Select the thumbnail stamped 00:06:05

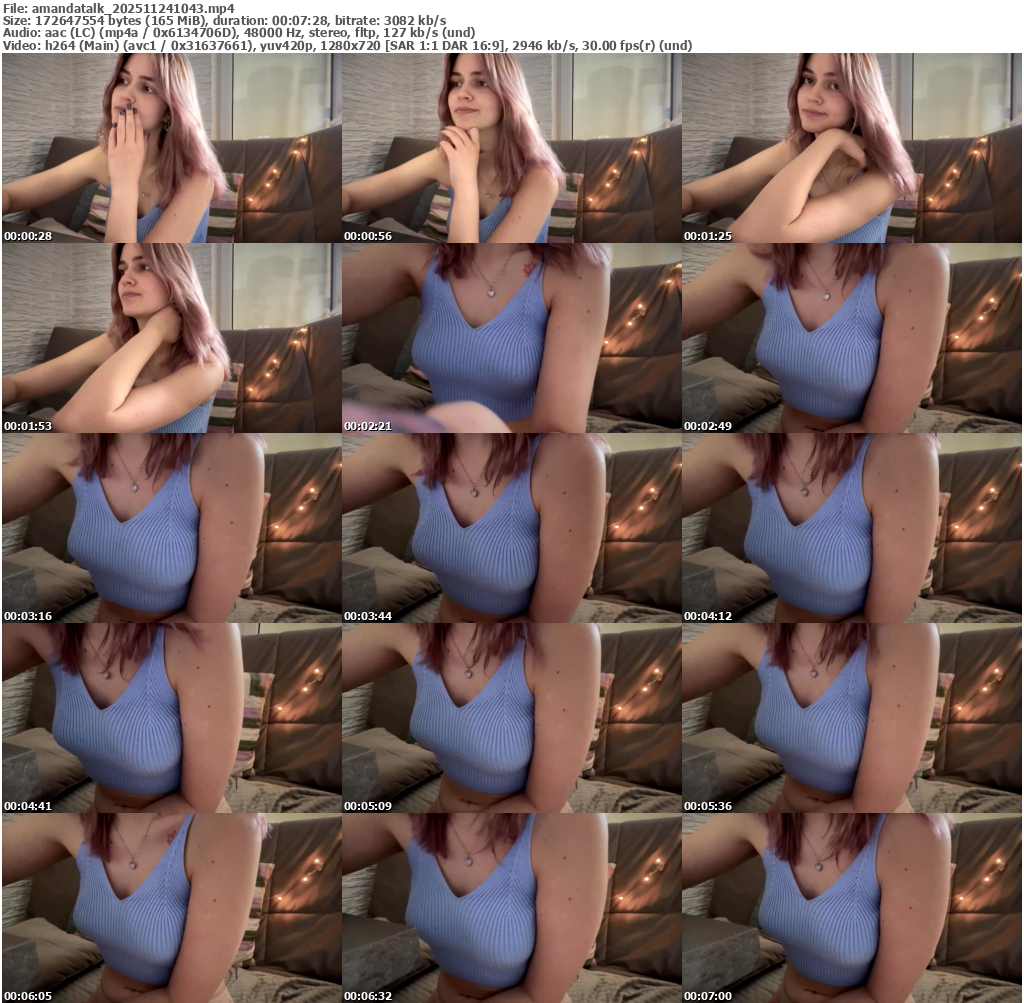(x=172, y=908)
